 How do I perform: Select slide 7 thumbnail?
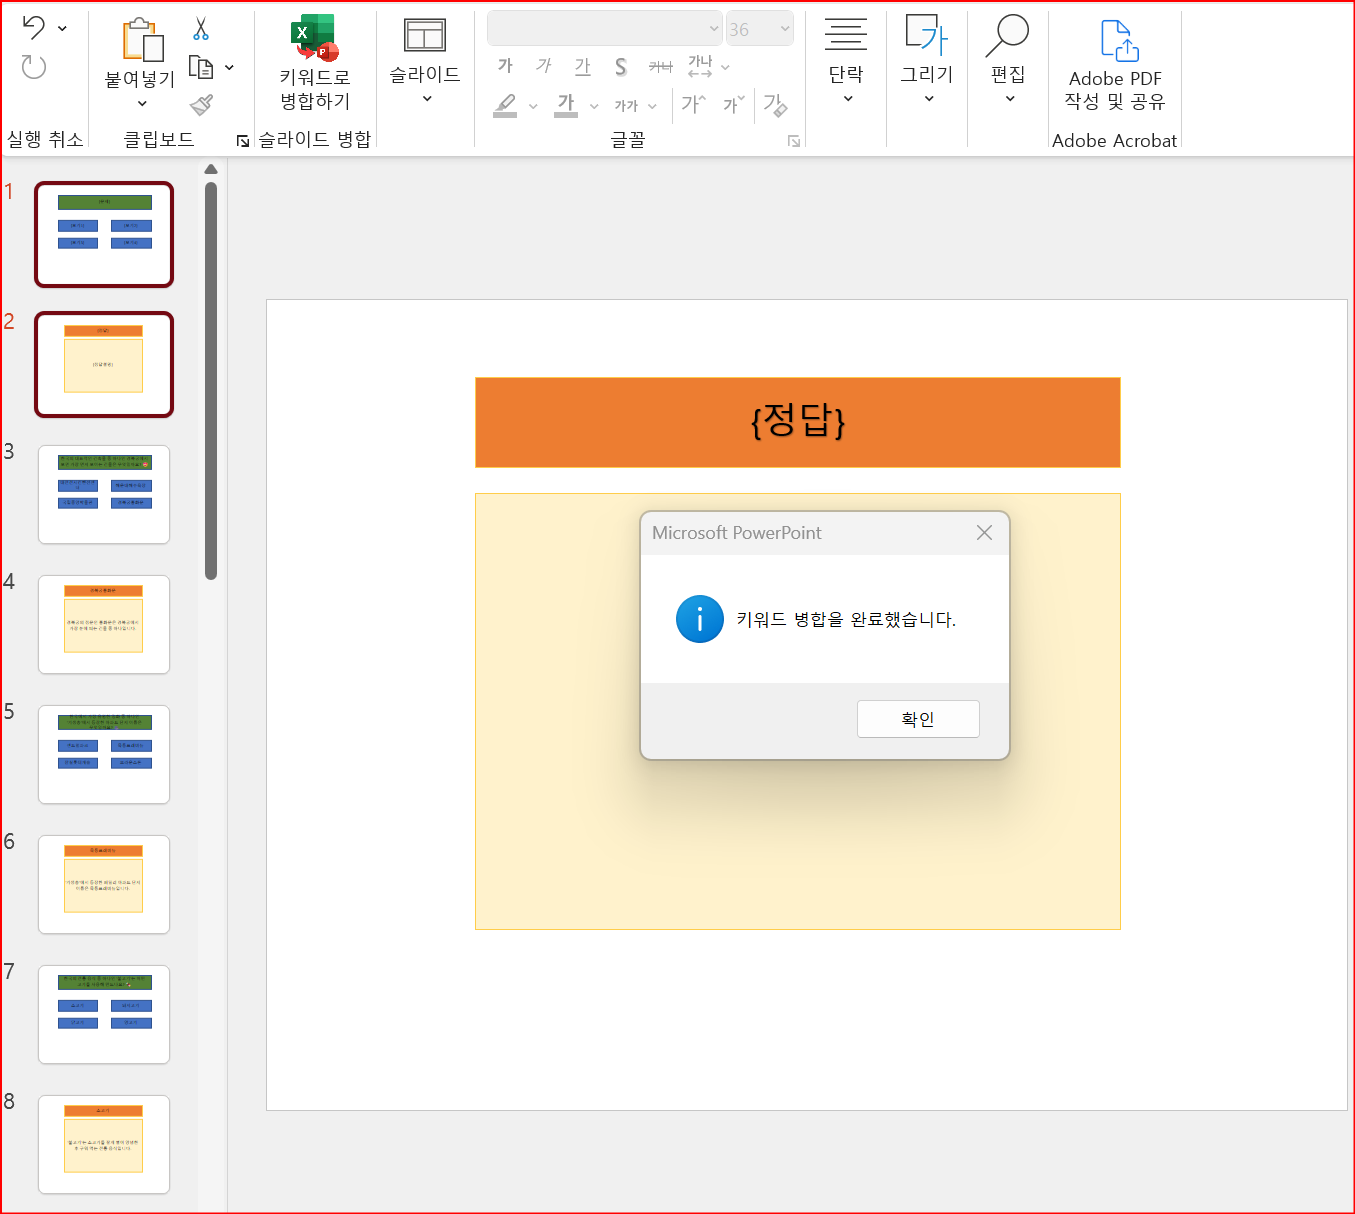click(104, 1015)
